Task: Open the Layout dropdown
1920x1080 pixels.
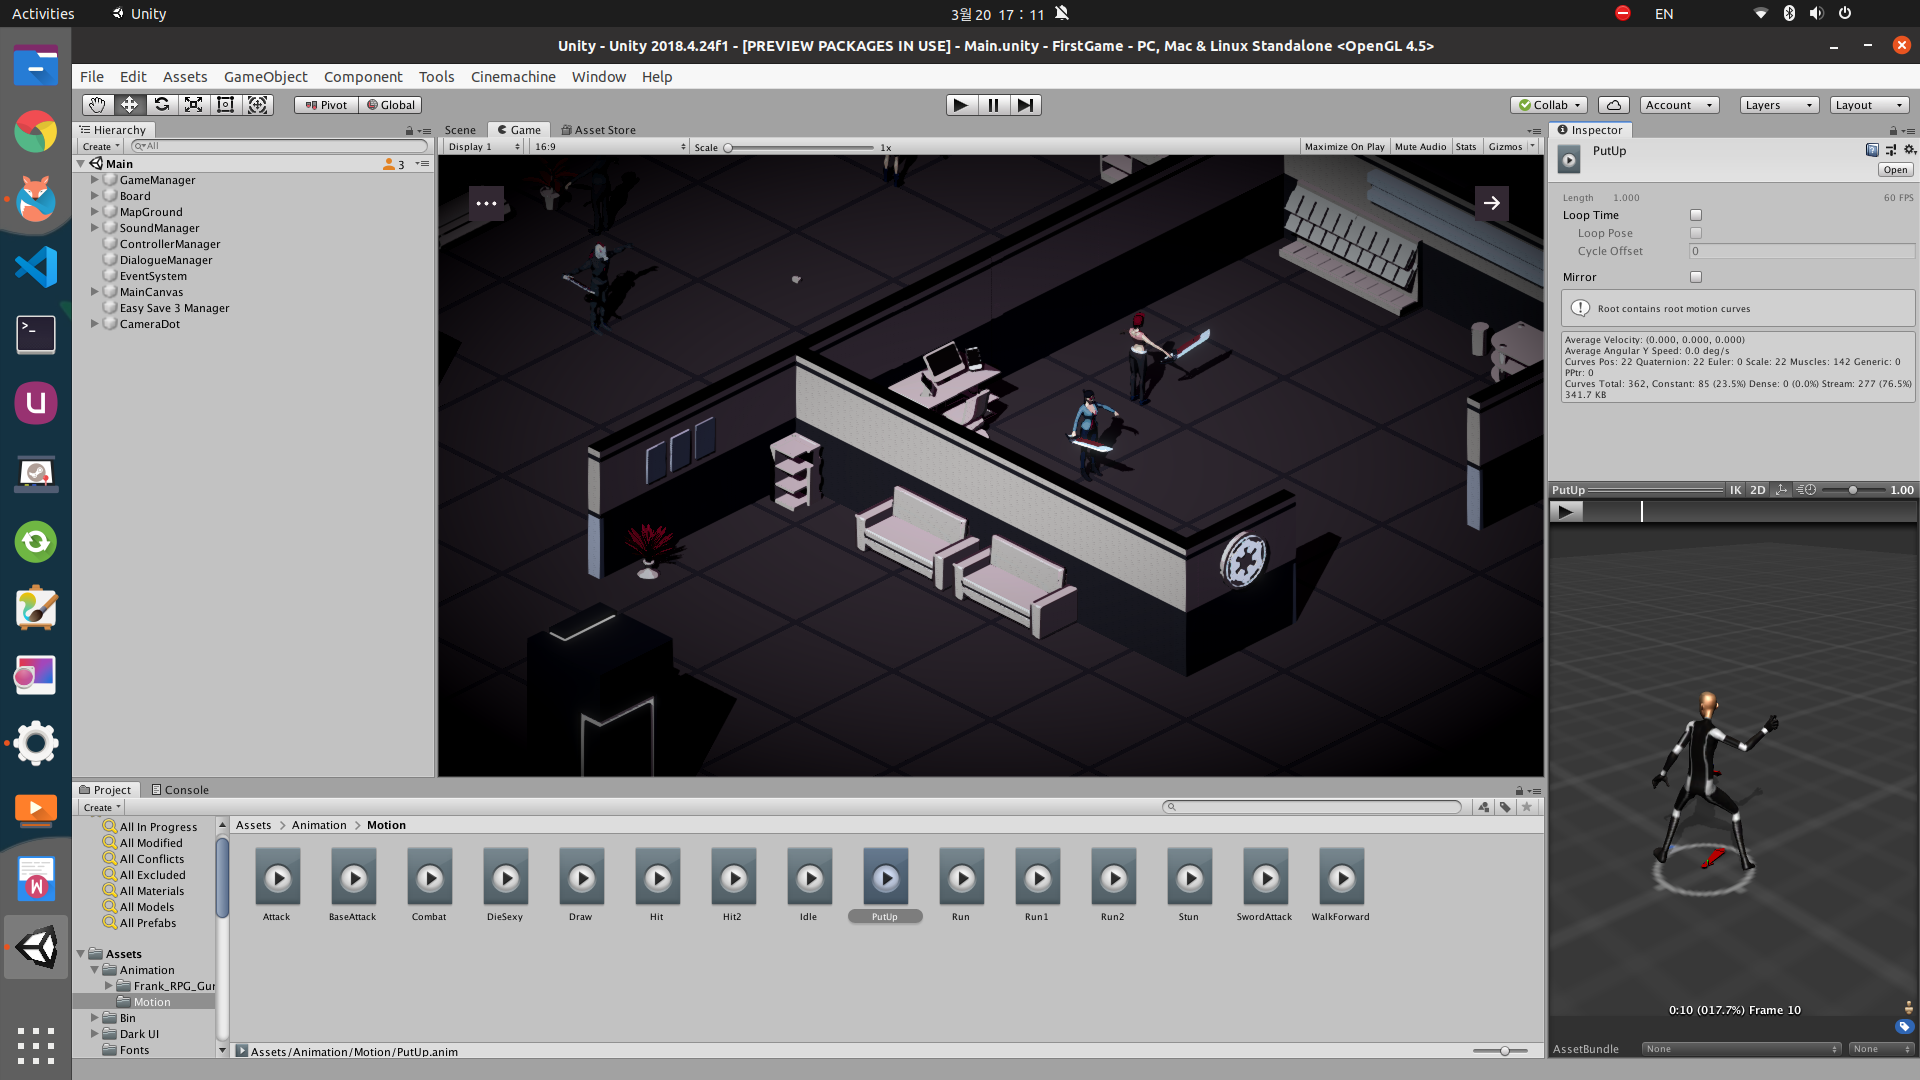Action: click(x=1870, y=105)
